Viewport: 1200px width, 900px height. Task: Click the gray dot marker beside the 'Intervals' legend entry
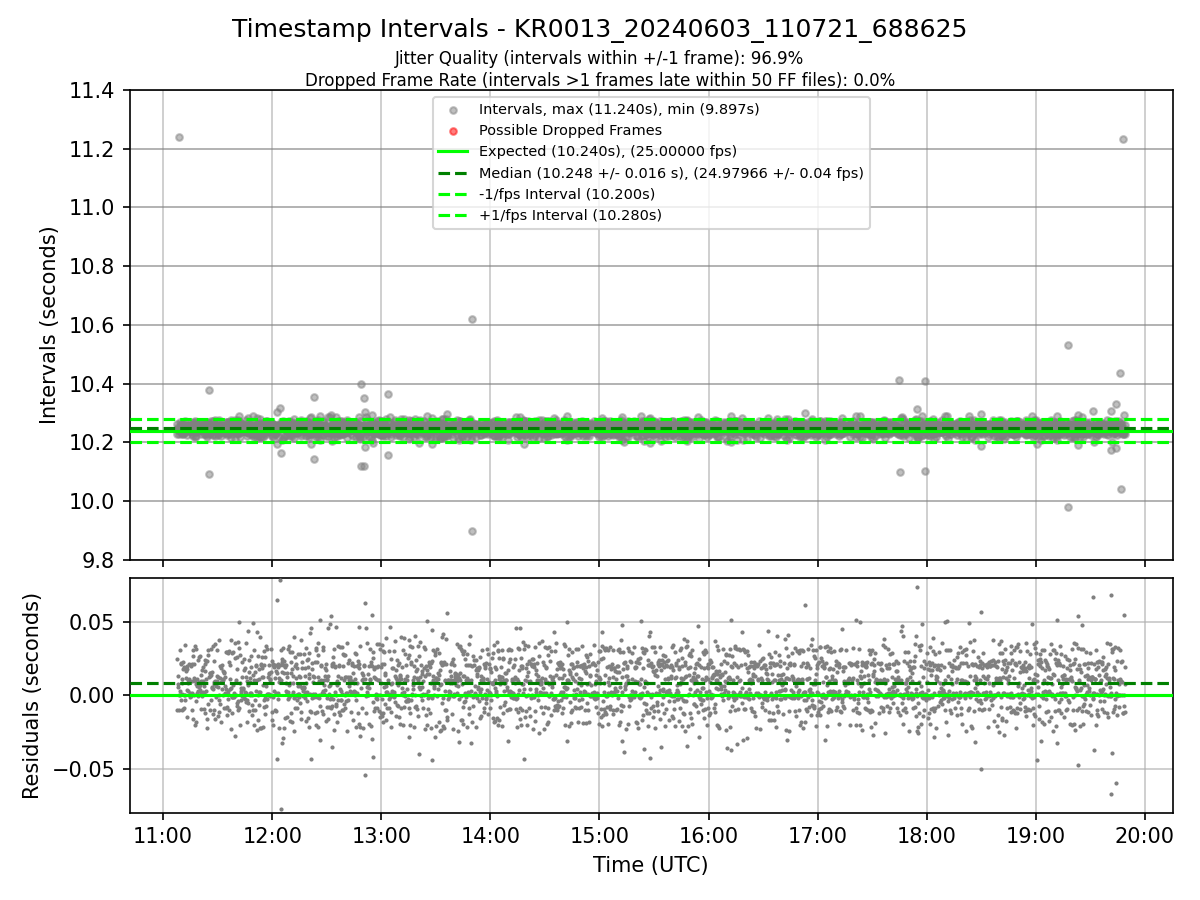pyautogui.click(x=453, y=110)
